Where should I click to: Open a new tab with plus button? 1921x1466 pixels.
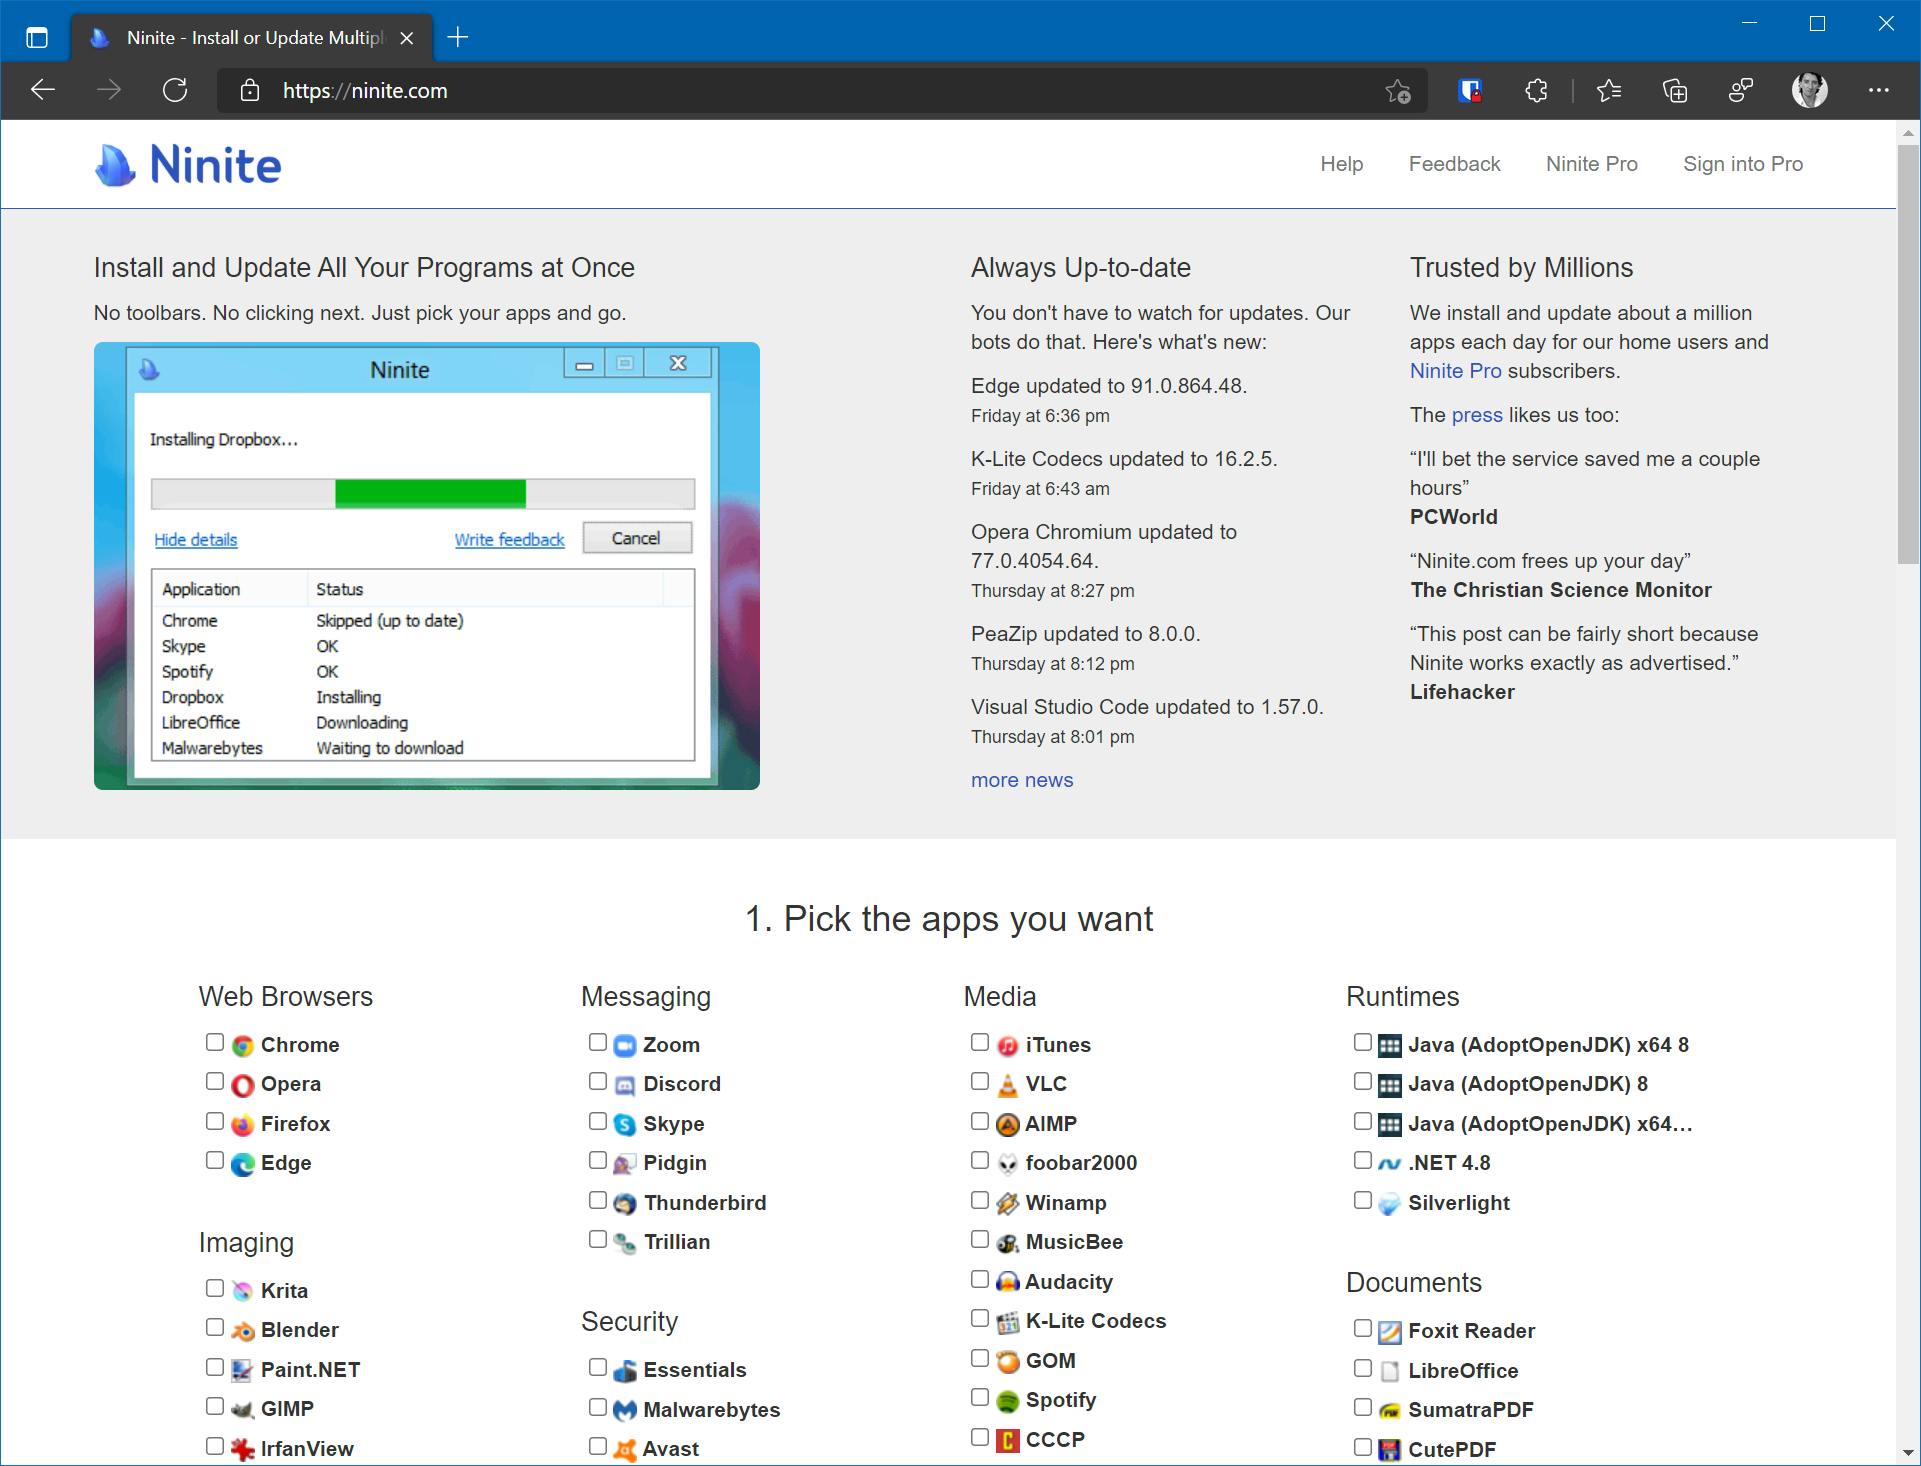tap(458, 38)
